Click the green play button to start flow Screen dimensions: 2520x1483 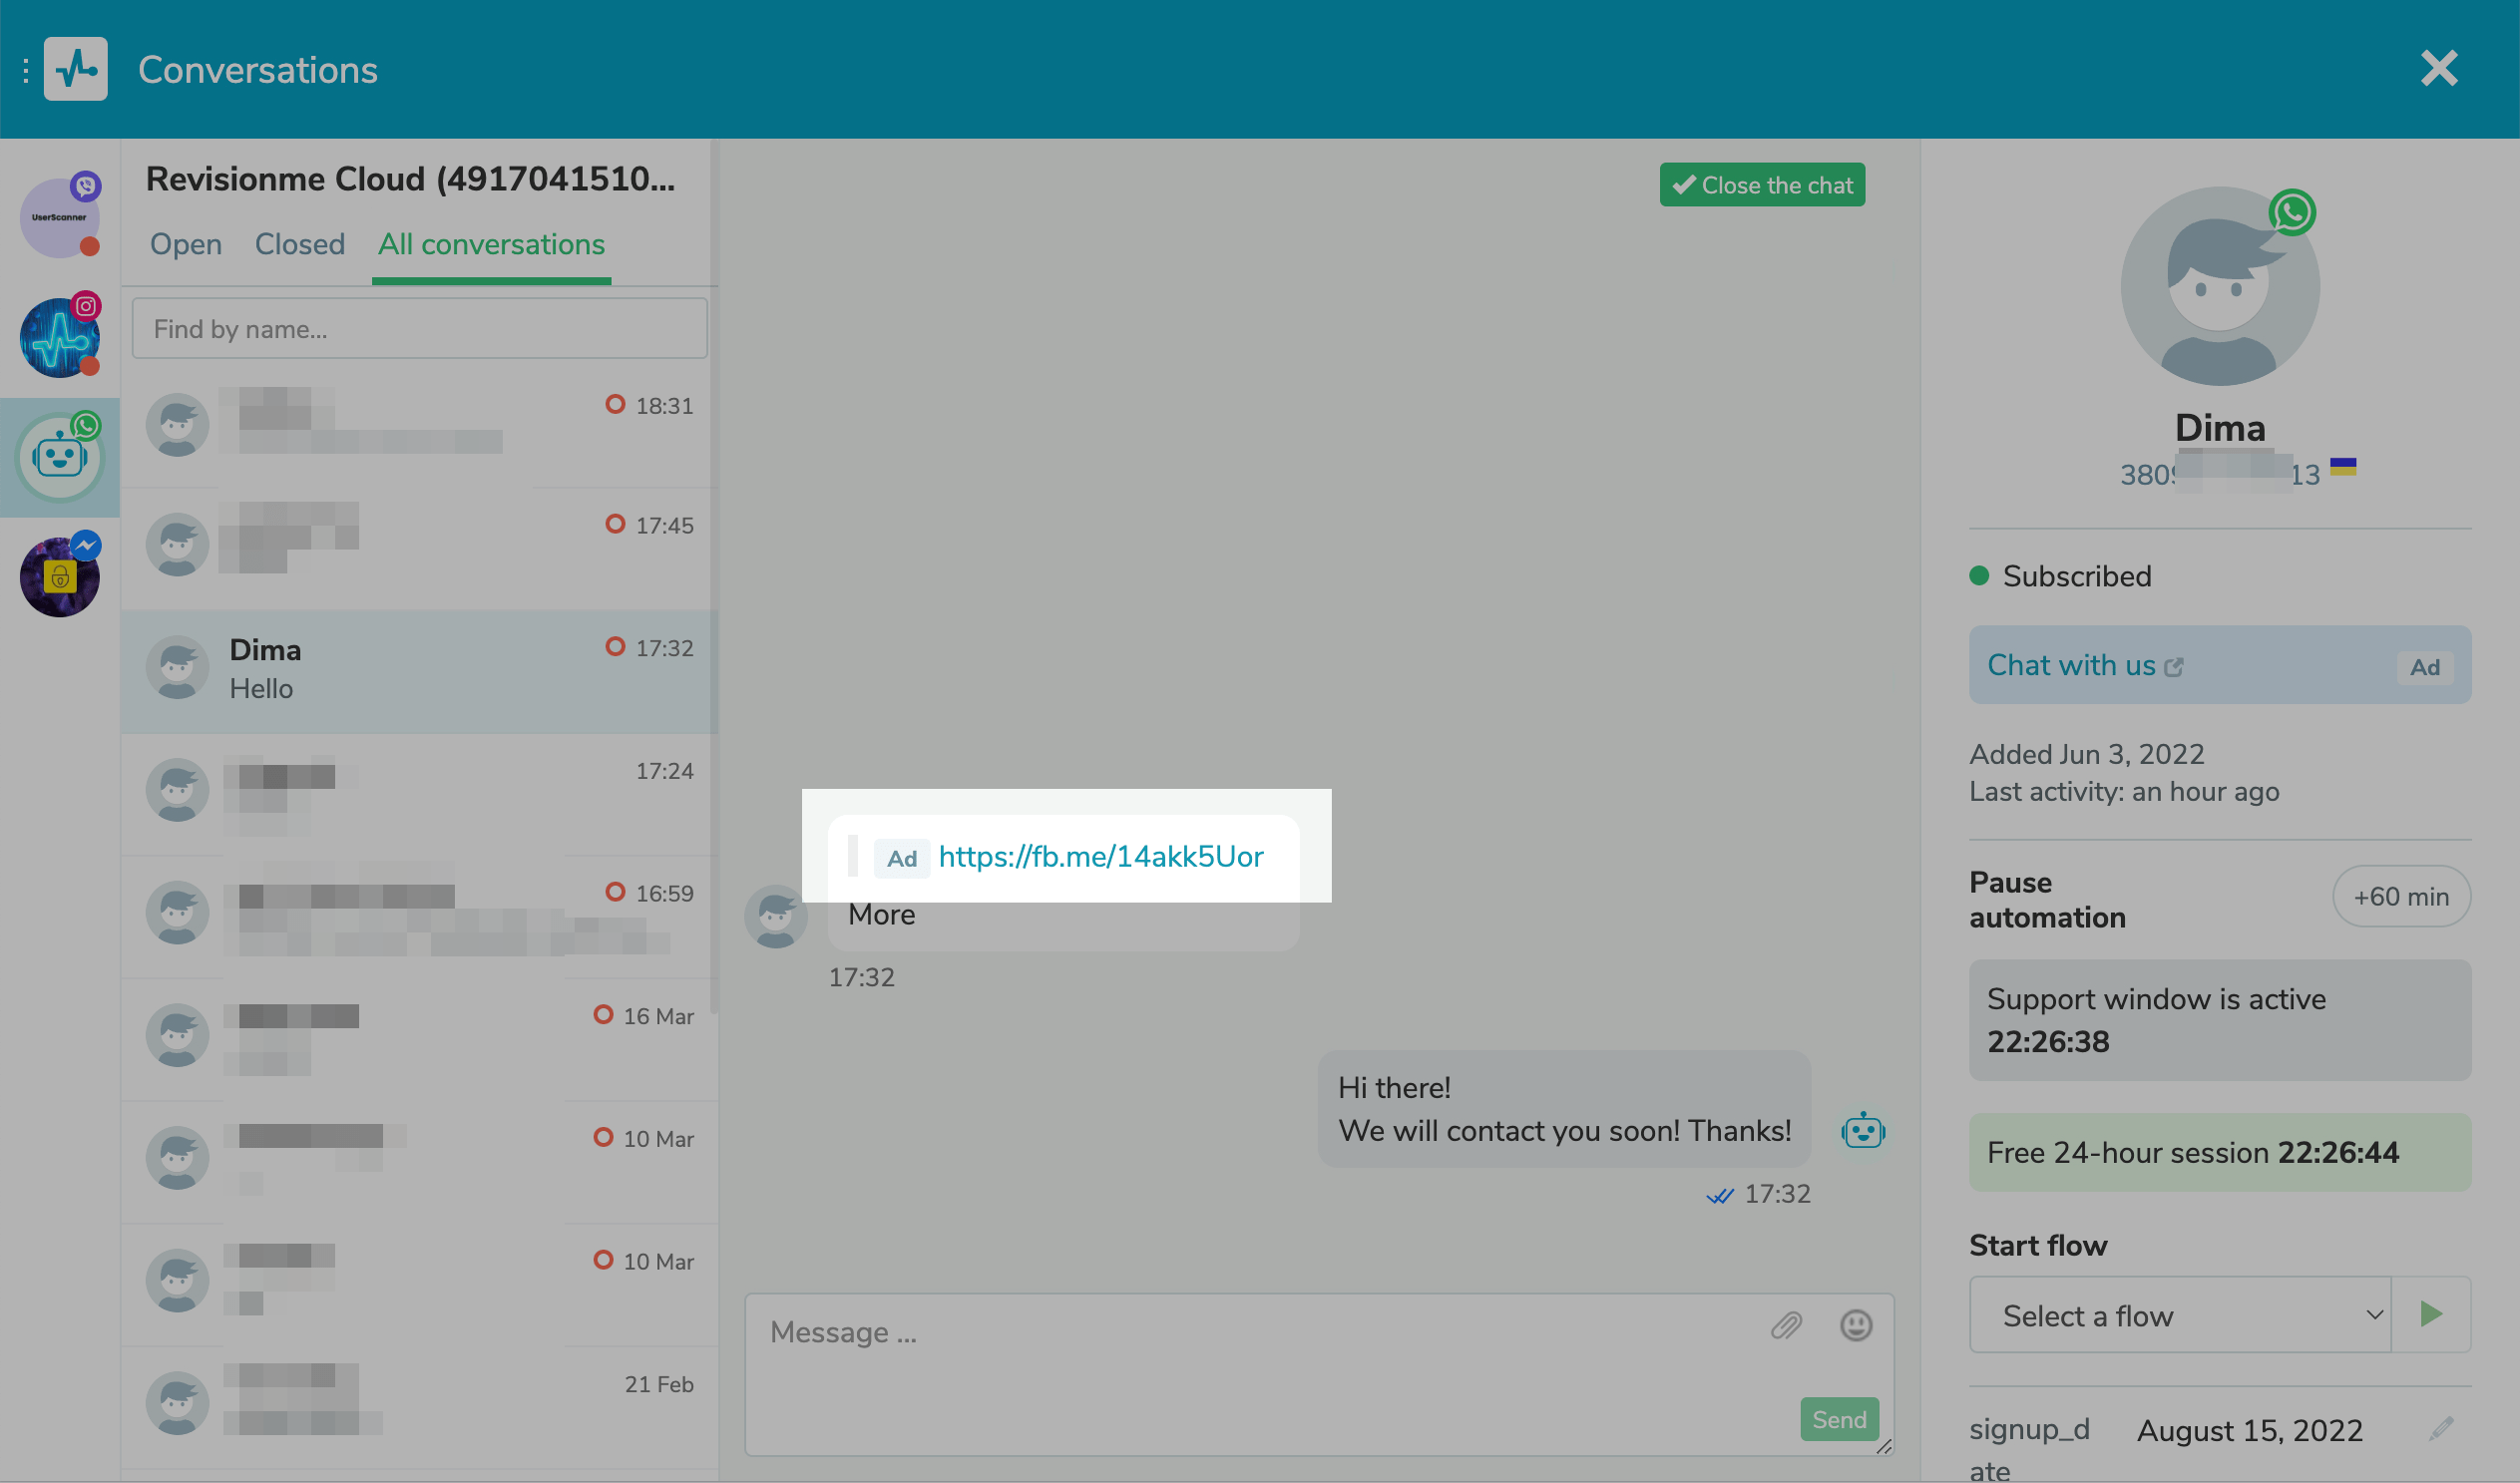[x=2431, y=1314]
